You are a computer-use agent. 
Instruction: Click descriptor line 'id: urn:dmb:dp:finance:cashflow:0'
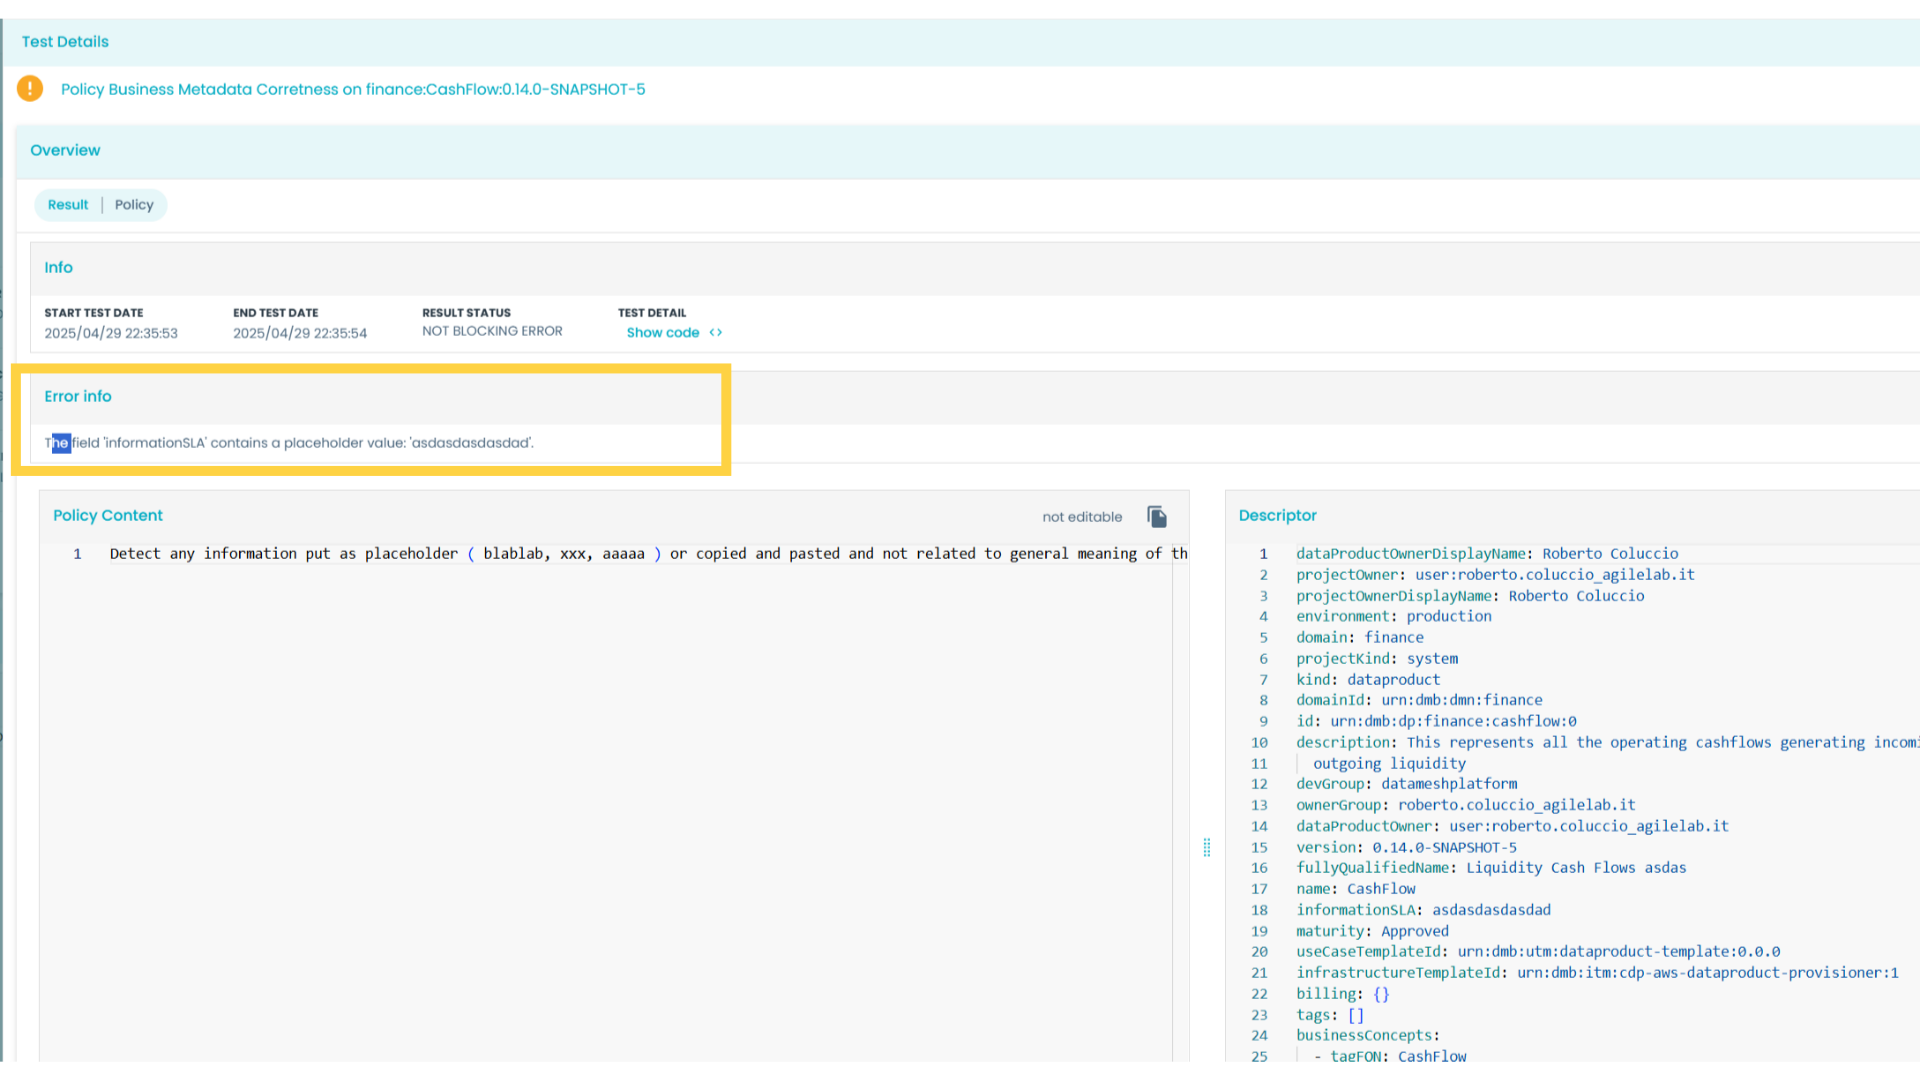[1436, 722]
